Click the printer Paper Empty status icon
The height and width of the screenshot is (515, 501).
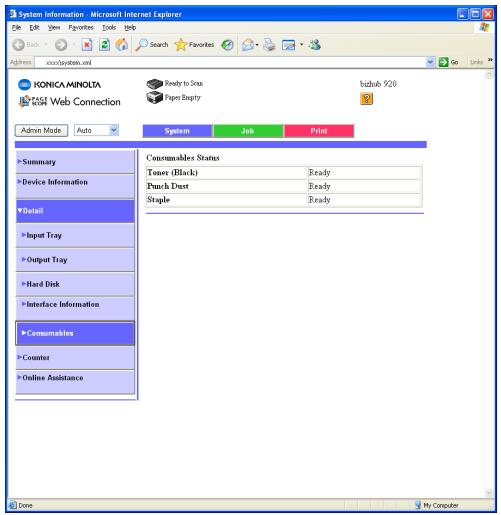pos(155,98)
